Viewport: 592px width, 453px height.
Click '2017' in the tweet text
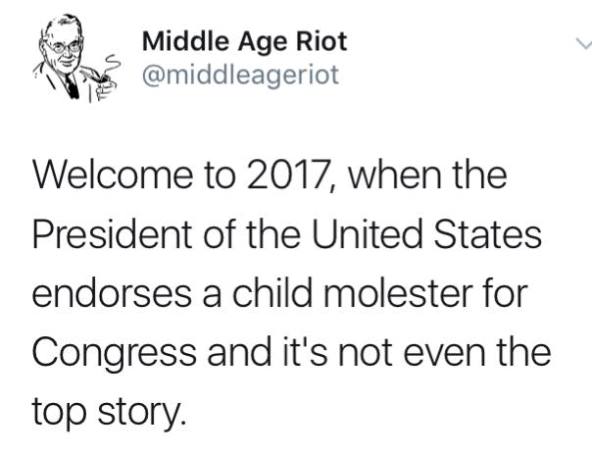(x=285, y=176)
